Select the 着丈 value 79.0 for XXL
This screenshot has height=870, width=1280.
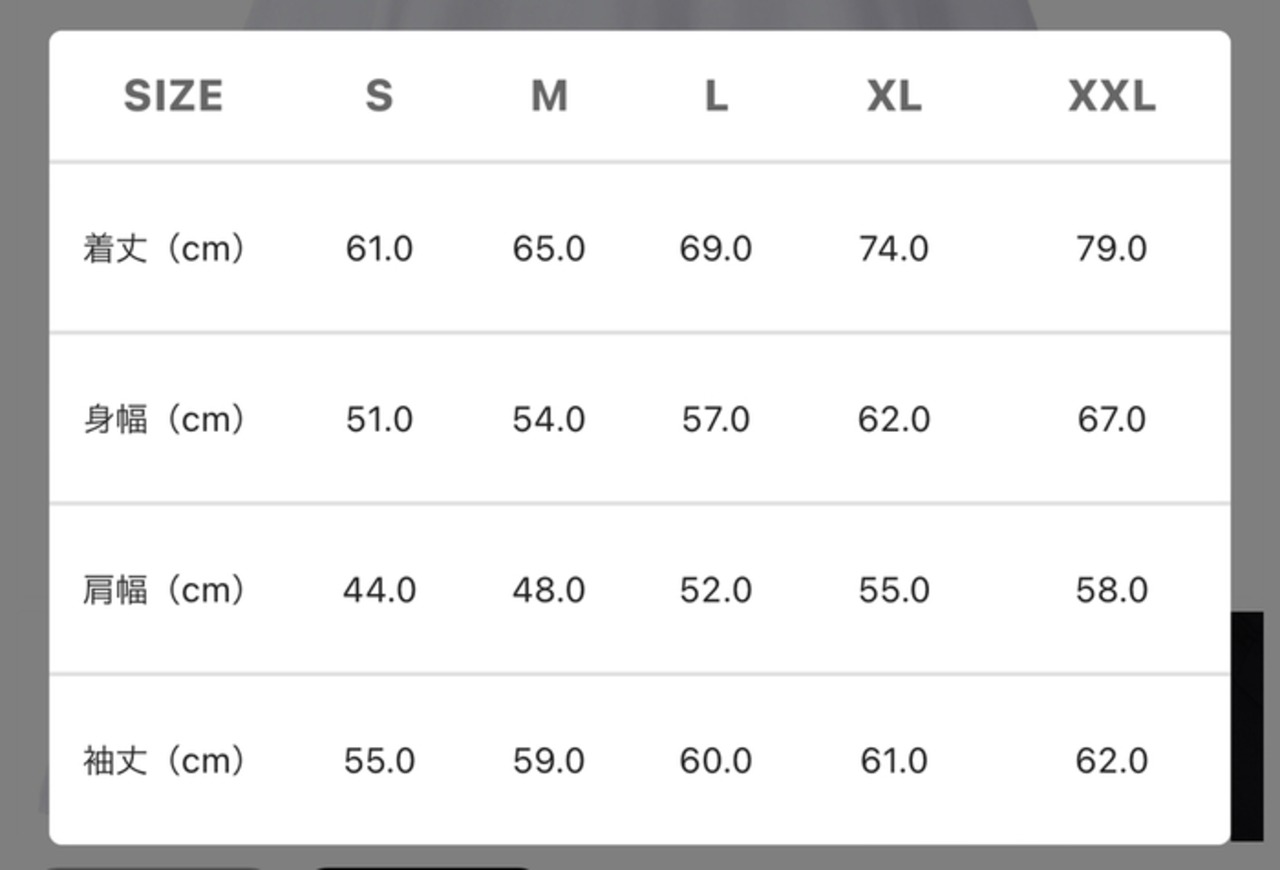tap(1111, 248)
